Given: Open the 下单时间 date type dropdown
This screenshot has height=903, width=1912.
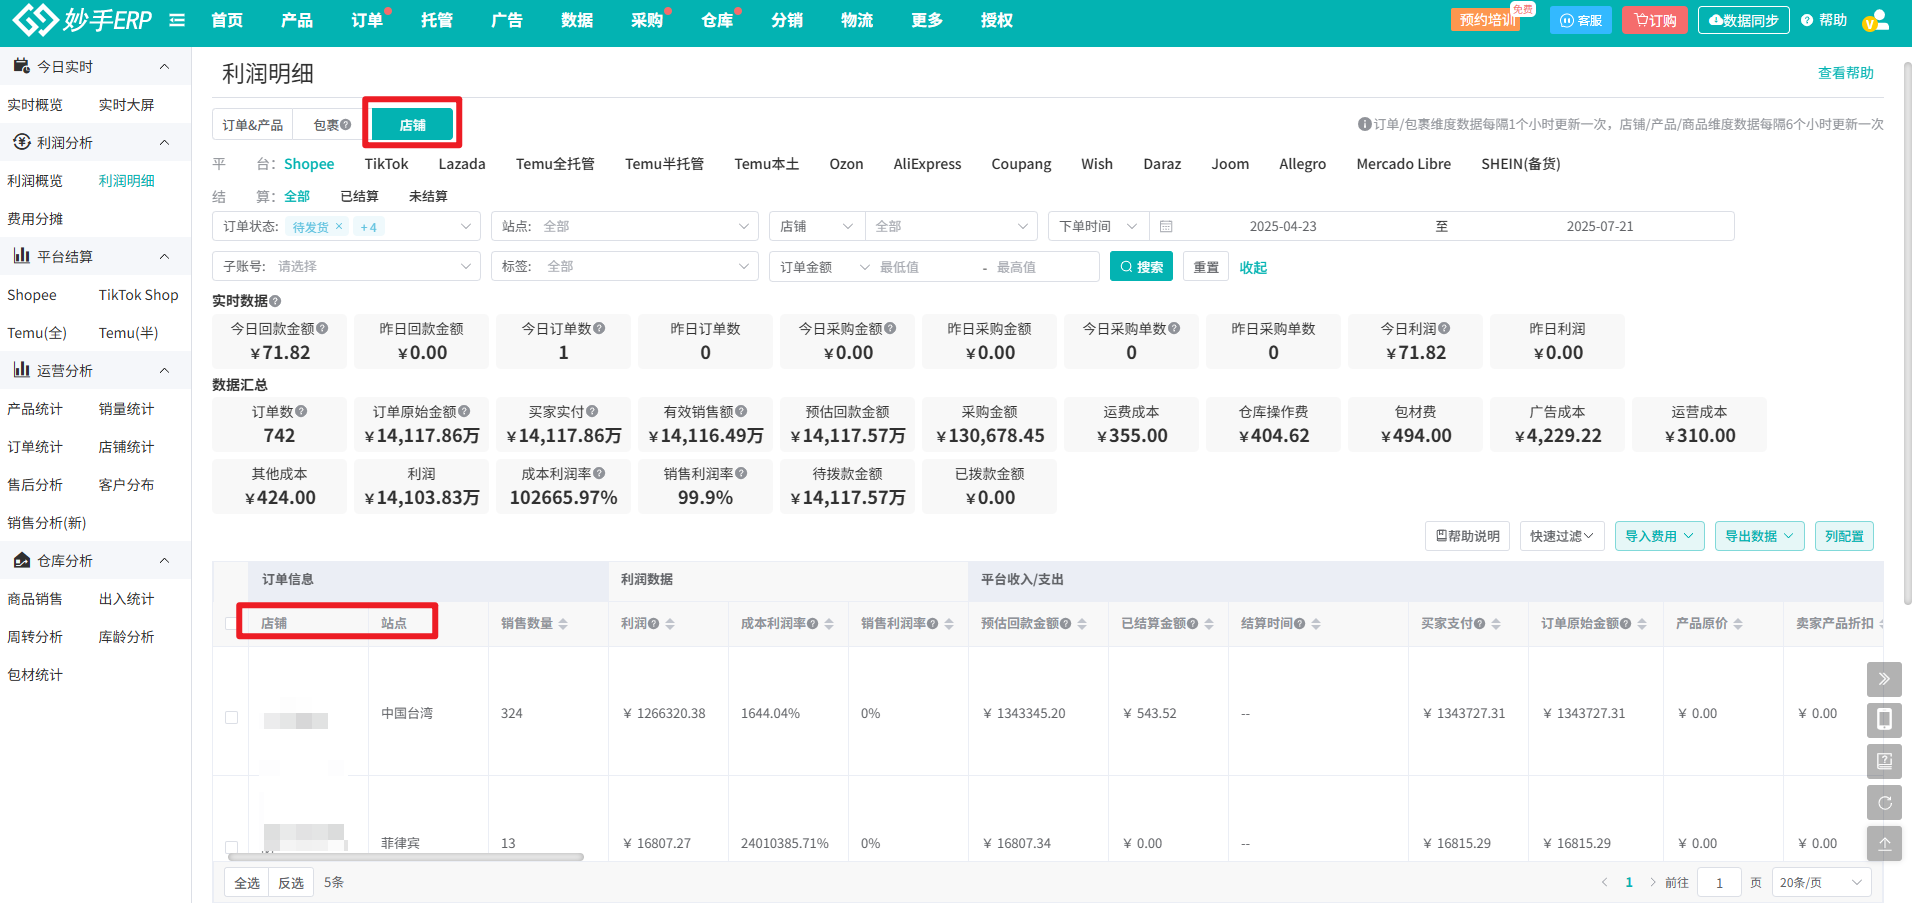Looking at the screenshot, I should (x=1098, y=227).
